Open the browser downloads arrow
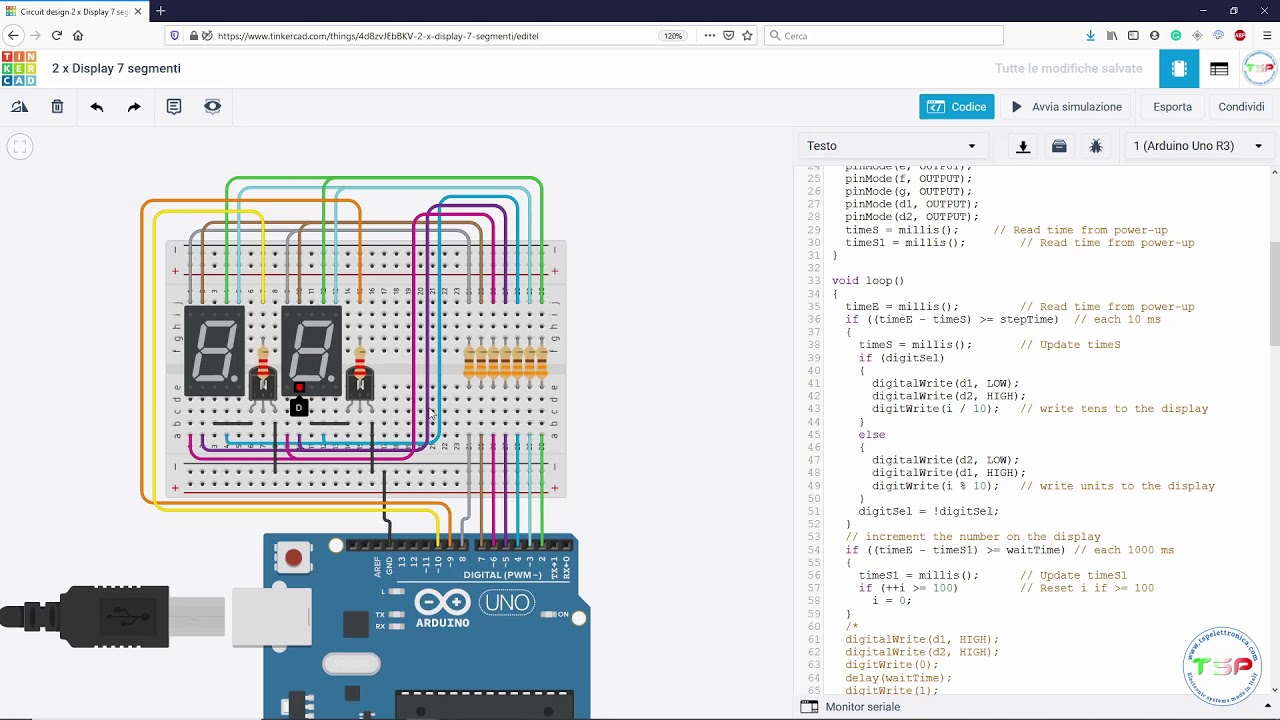1280x720 pixels. click(1090, 36)
